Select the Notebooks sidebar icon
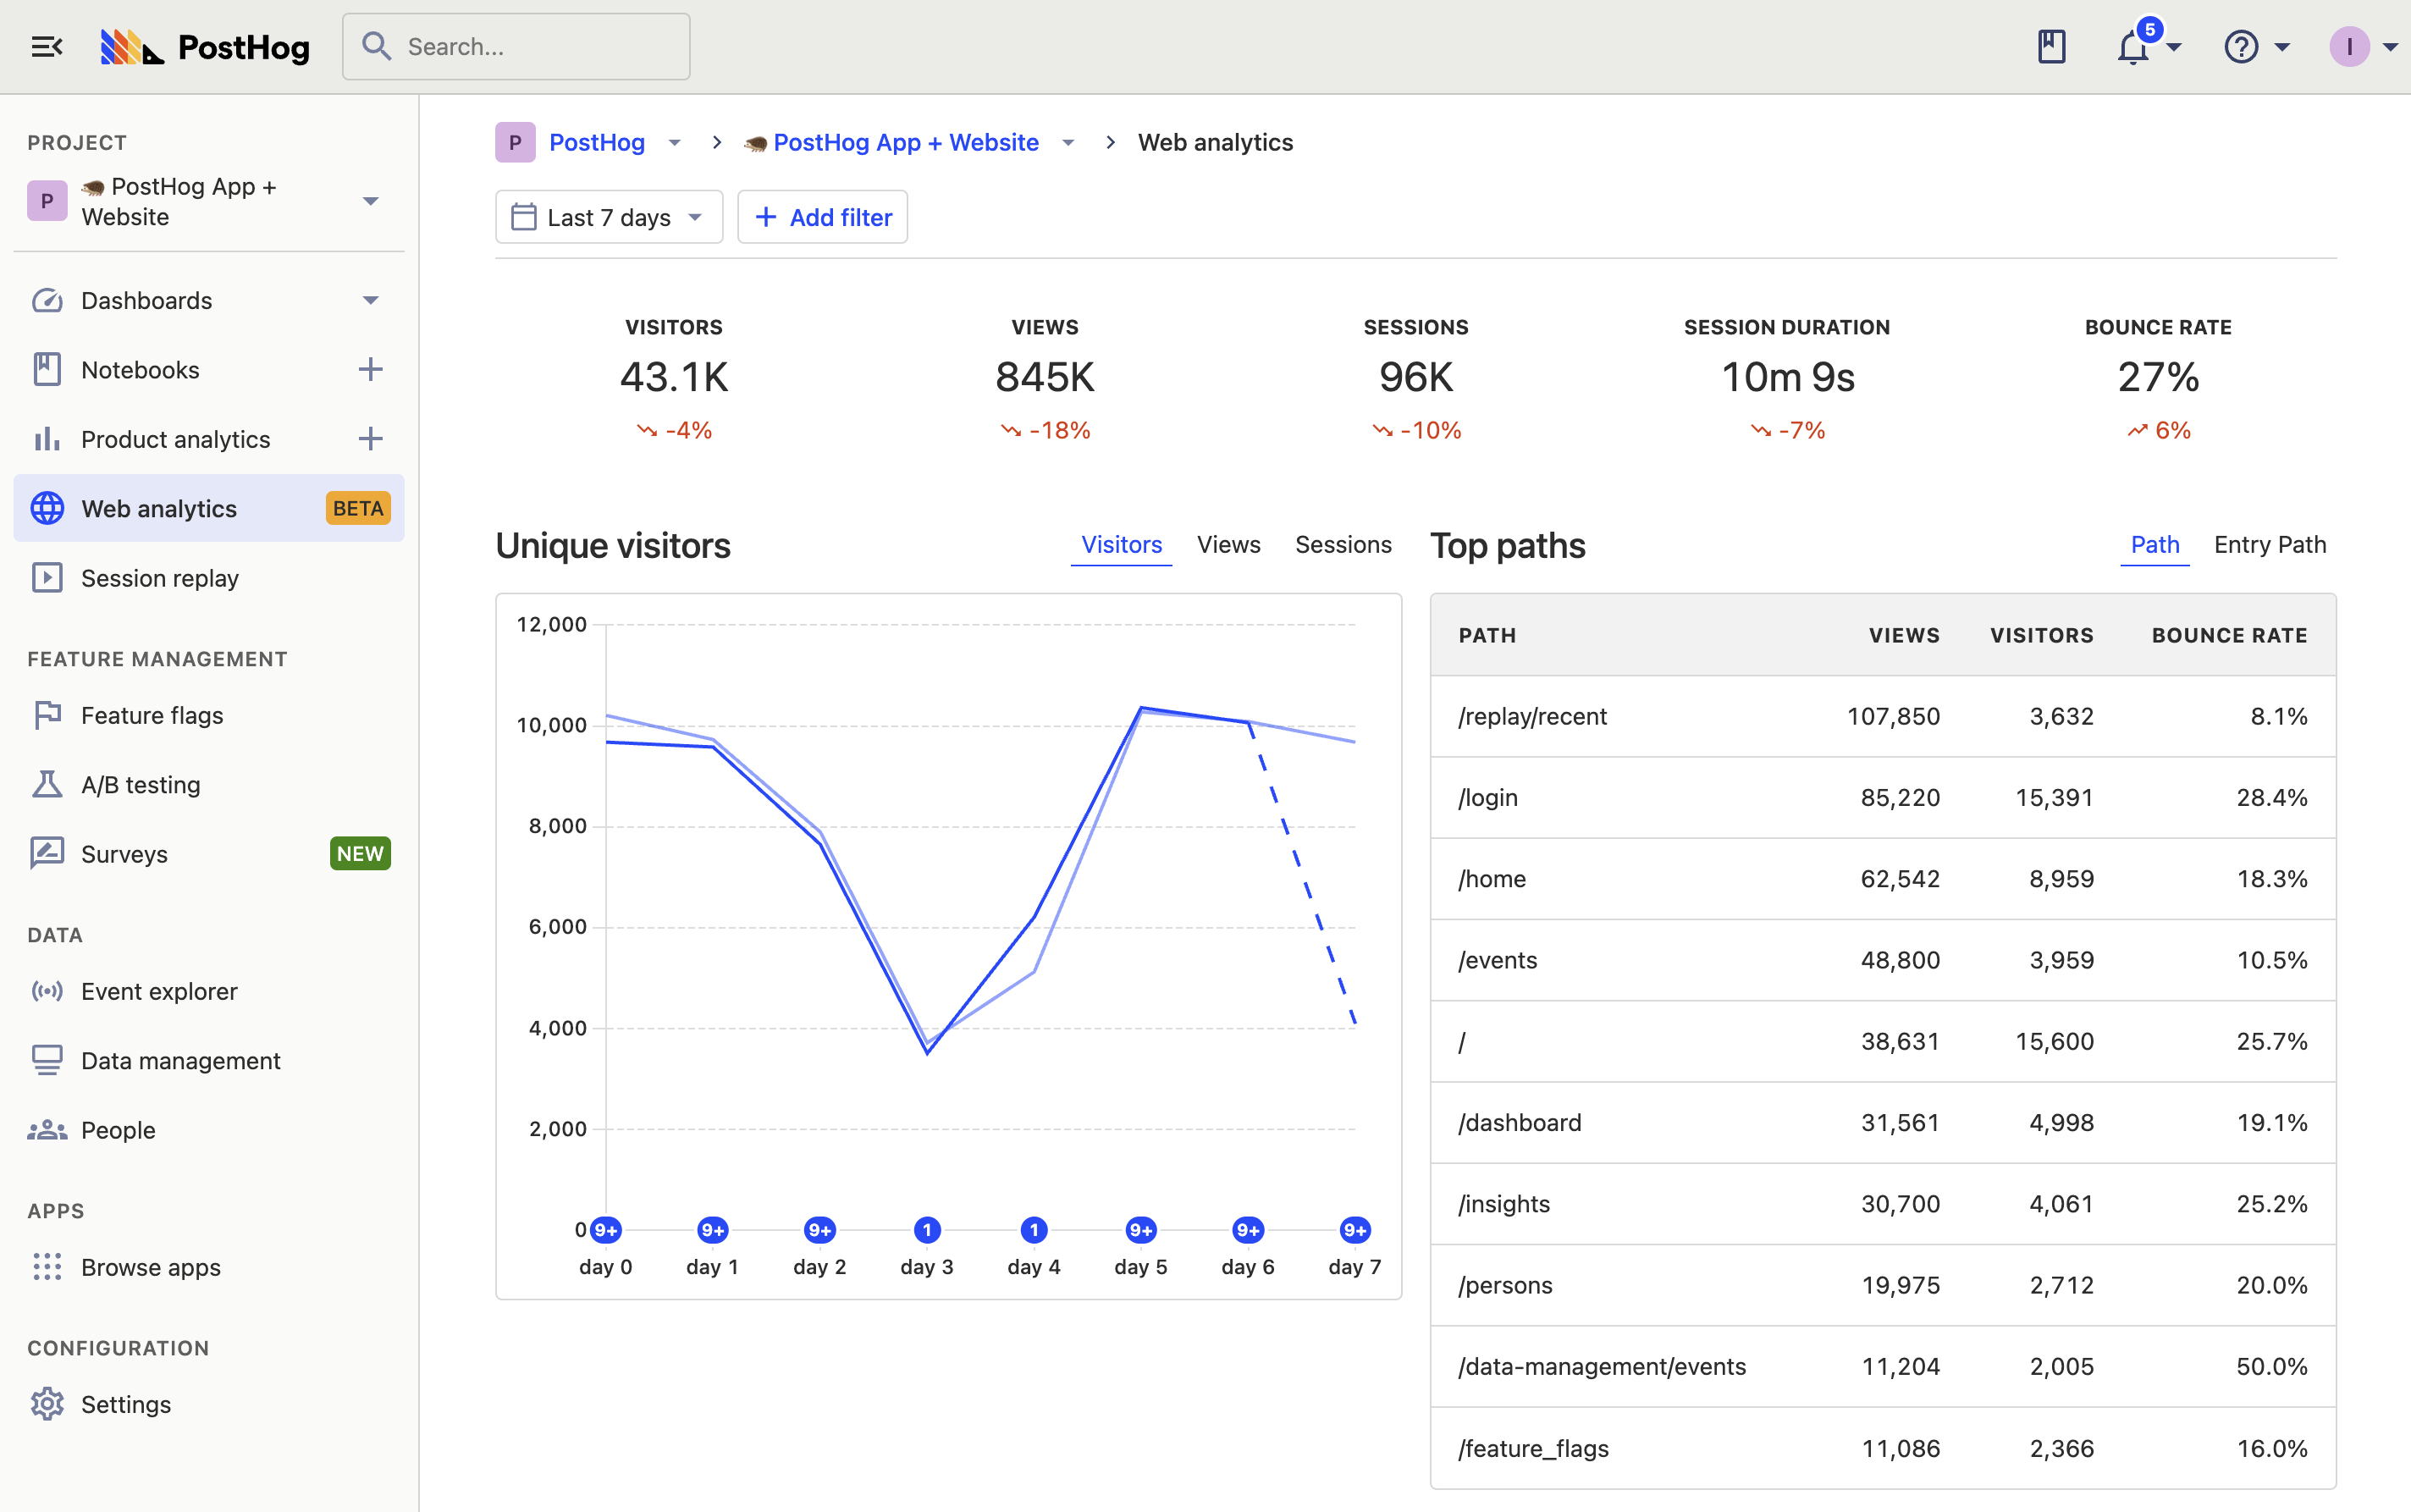 pyautogui.click(x=47, y=369)
